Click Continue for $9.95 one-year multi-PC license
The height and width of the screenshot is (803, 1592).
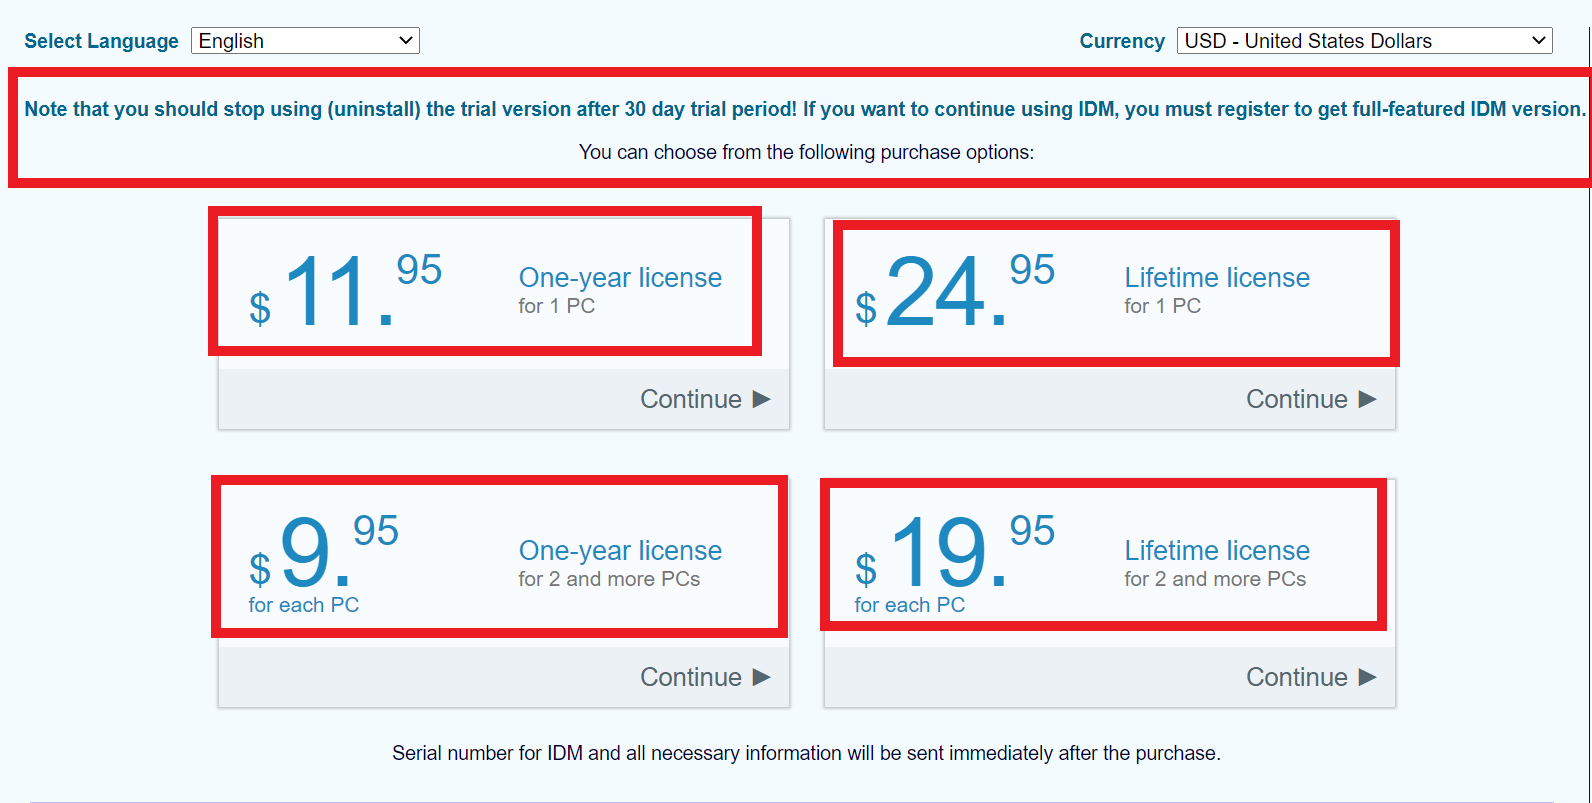pyautogui.click(x=705, y=677)
